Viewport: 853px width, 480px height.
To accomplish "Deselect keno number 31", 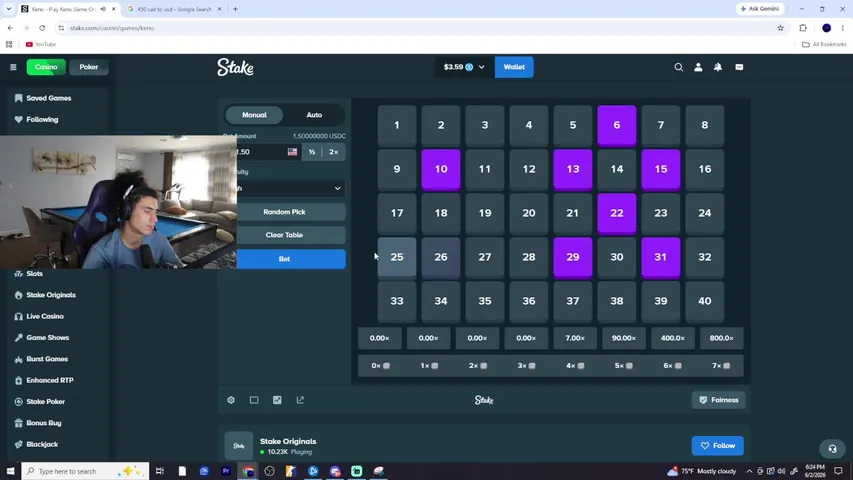I will point(660,257).
